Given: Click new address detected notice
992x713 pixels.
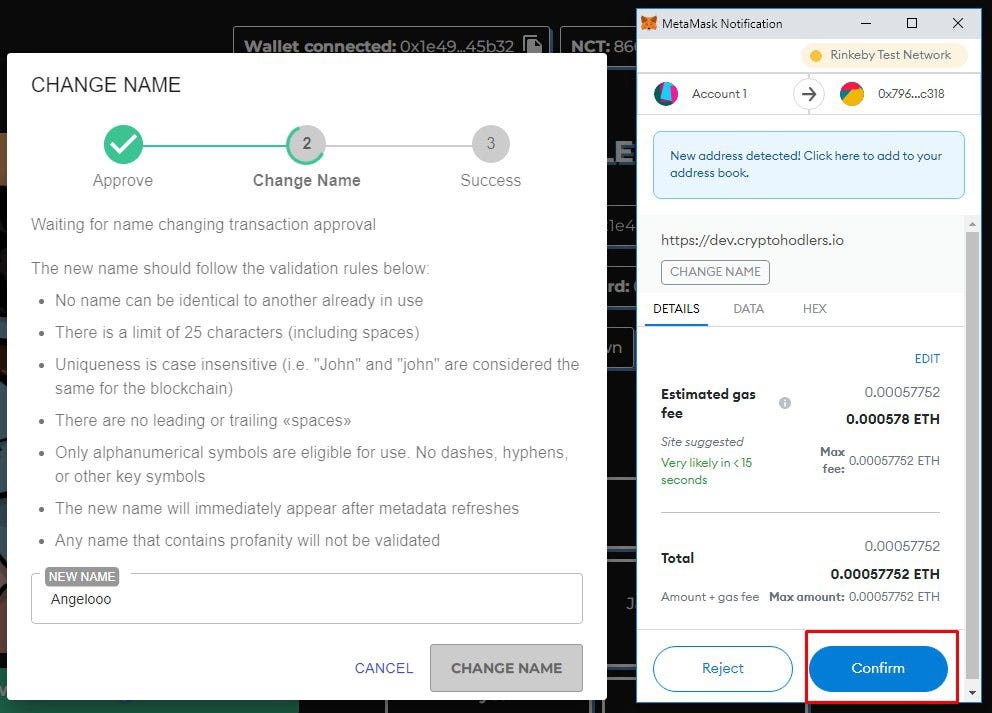Looking at the screenshot, I should (x=809, y=164).
